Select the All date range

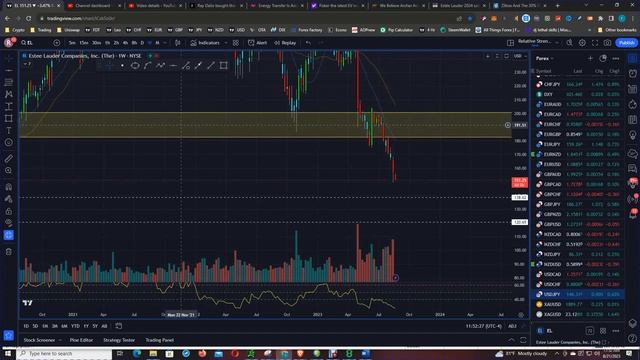point(104,326)
